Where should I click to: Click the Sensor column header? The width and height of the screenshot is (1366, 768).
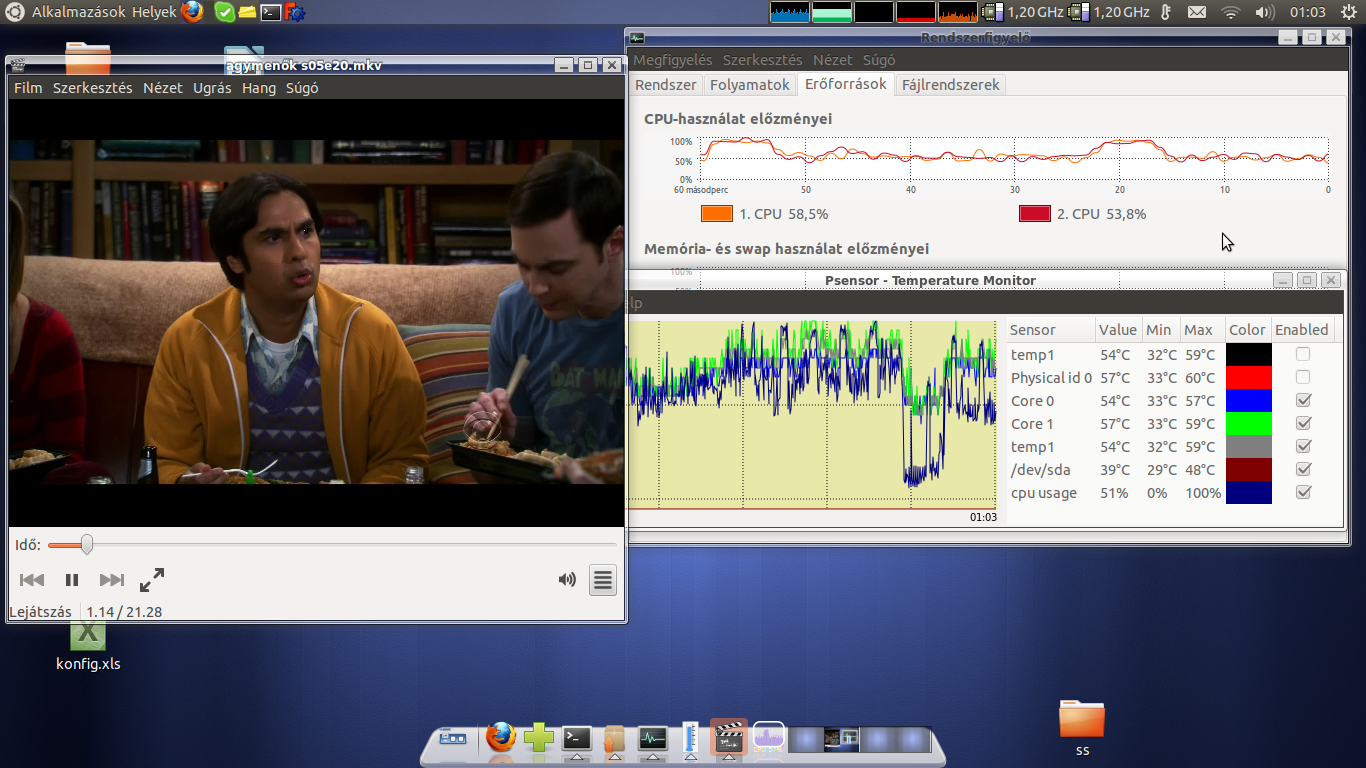[x=1050, y=330]
